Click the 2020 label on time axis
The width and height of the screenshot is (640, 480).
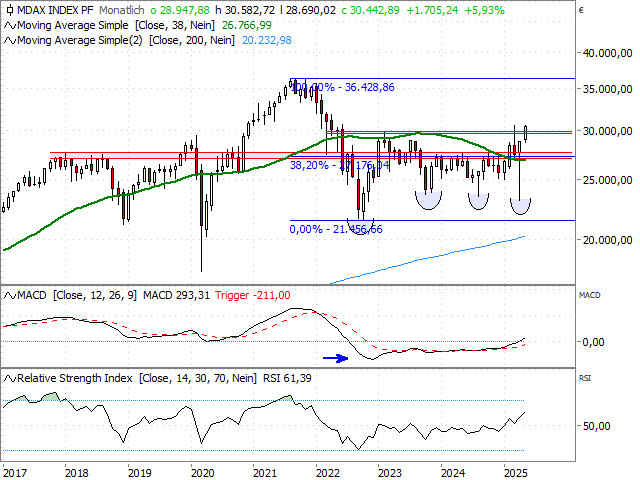click(x=202, y=473)
